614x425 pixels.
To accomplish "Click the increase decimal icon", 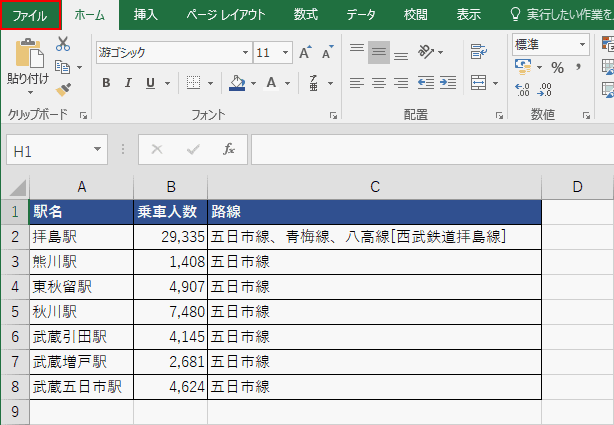I will (522, 90).
